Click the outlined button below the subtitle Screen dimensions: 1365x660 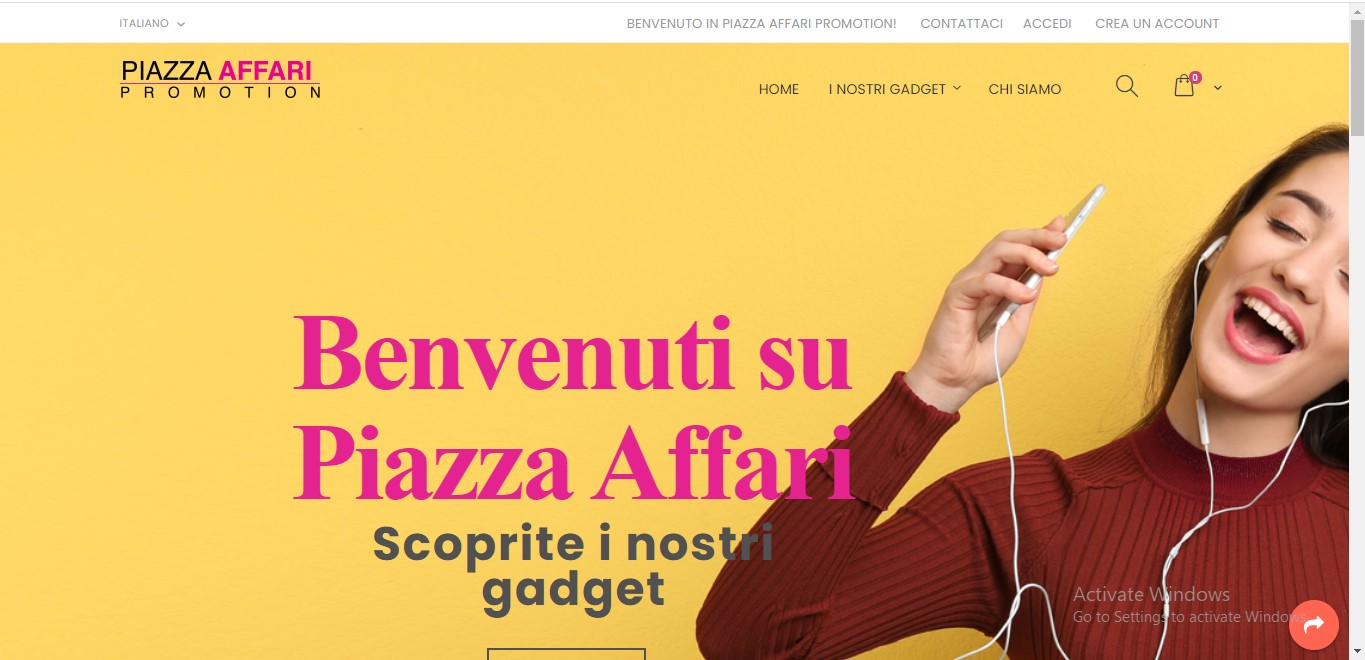(x=566, y=654)
